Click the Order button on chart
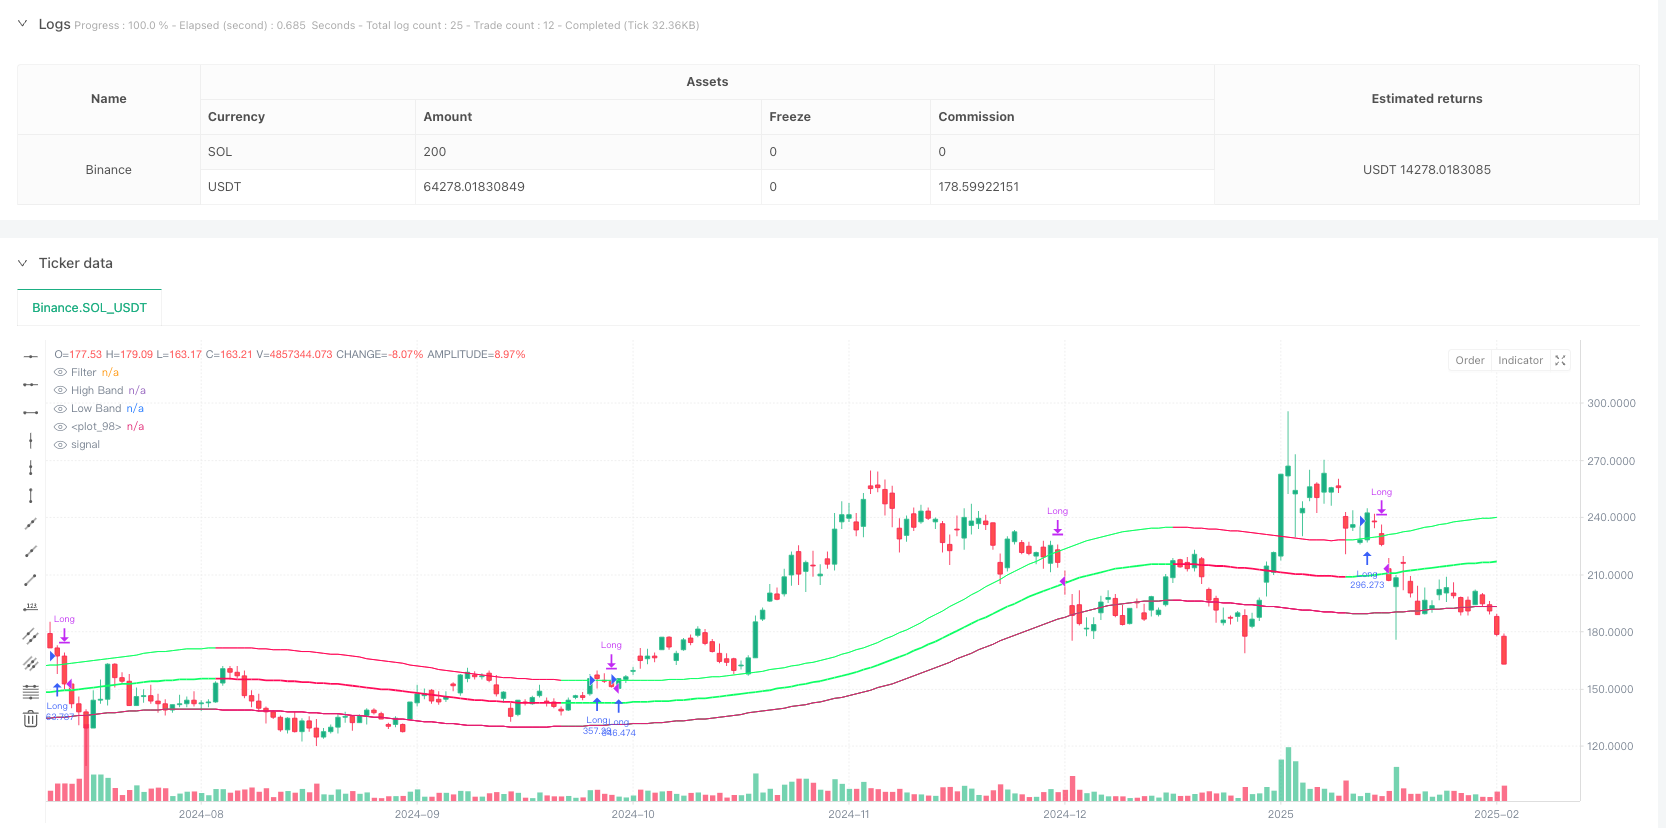The width and height of the screenshot is (1666, 828). (x=1469, y=361)
